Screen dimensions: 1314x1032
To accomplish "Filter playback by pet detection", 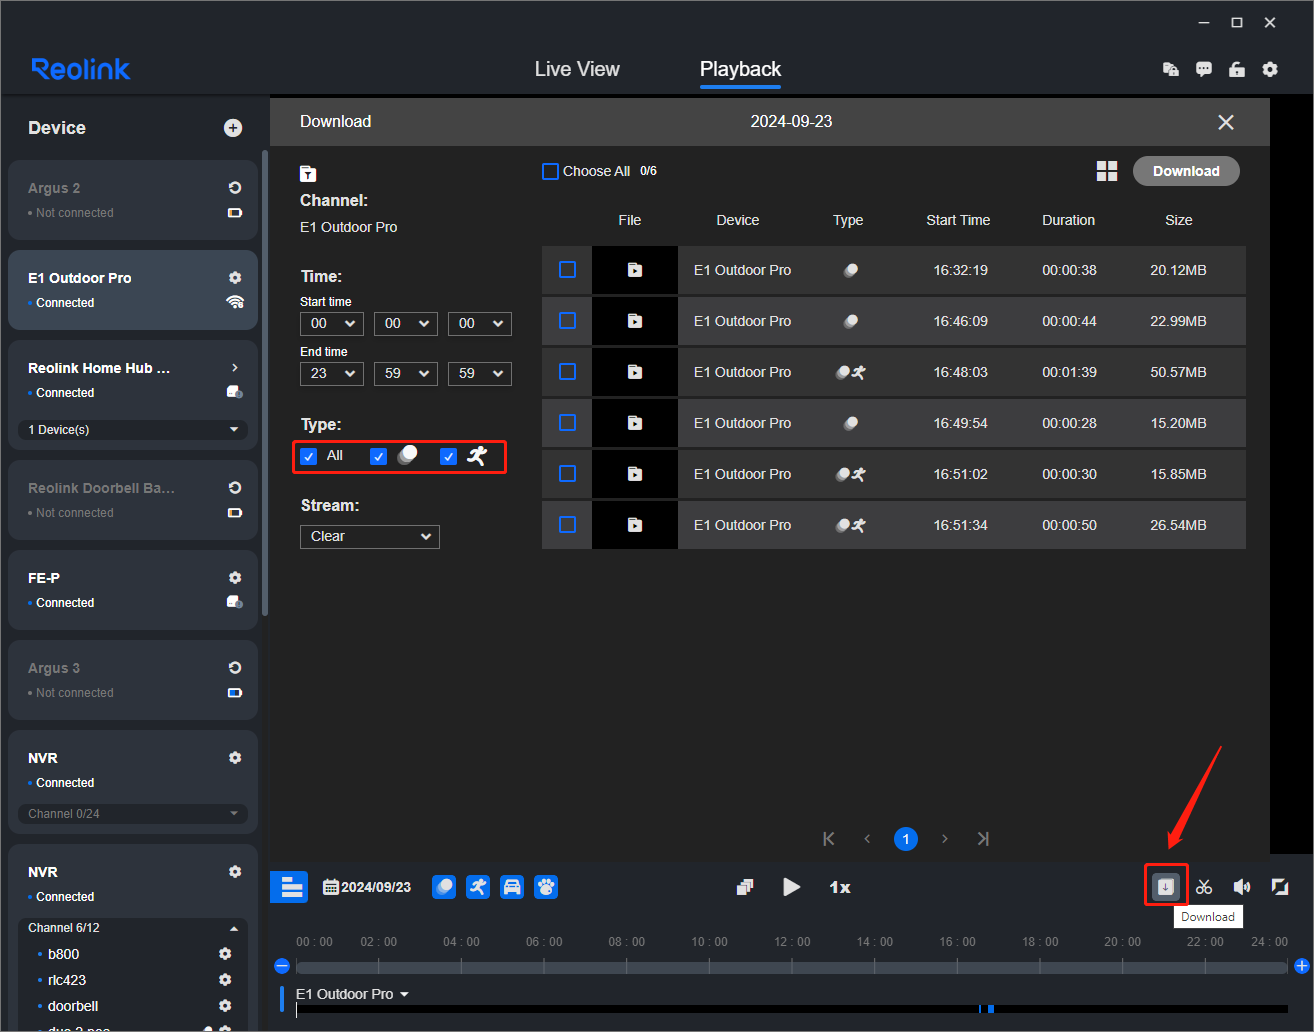I will pos(546,887).
